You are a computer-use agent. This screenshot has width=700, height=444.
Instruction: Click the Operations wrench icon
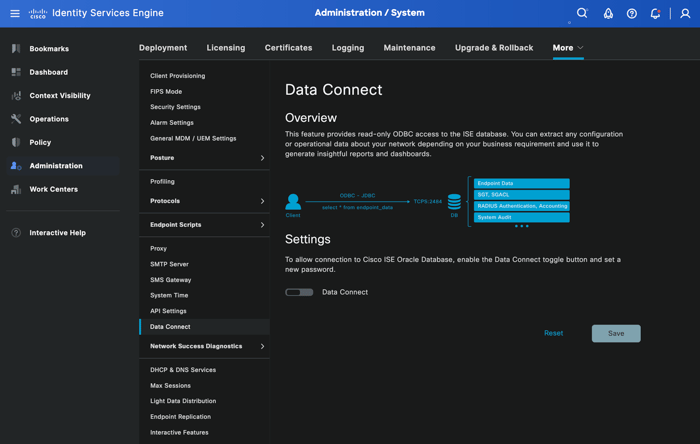[16, 119]
